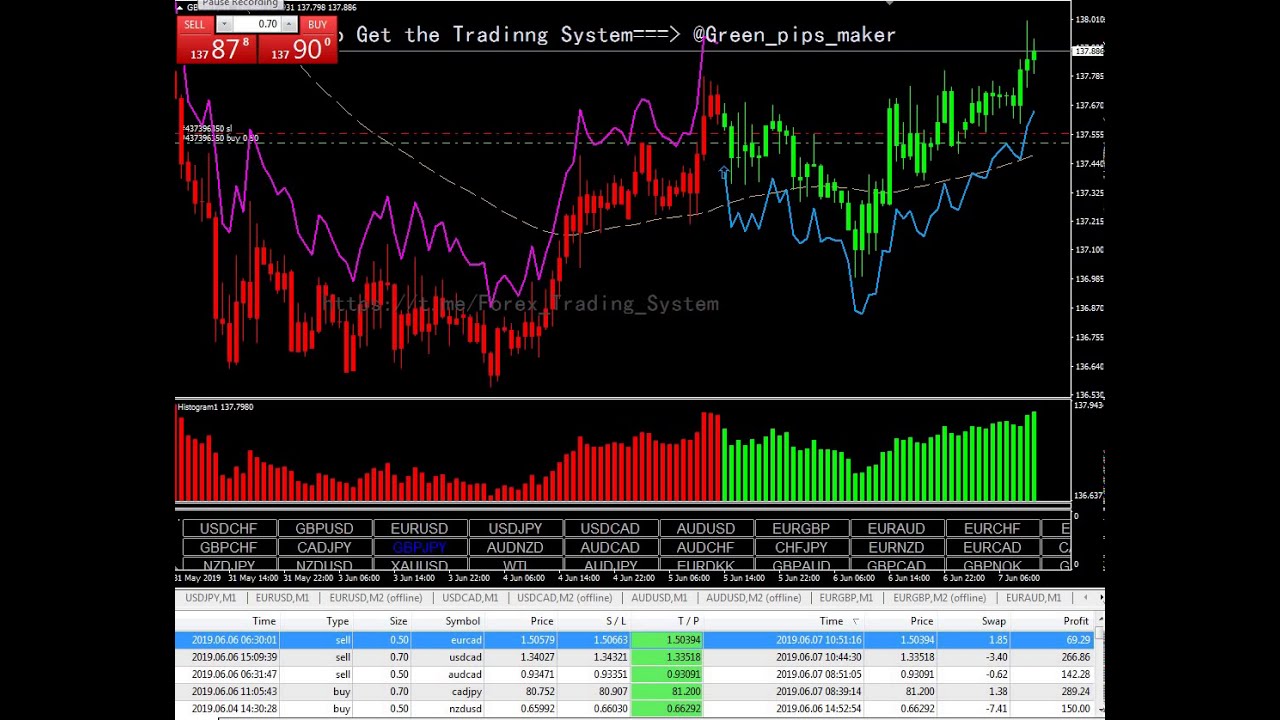The height and width of the screenshot is (720, 1280).
Task: Open the EURUSD,M2 (offline) chart tab
Action: click(376, 598)
